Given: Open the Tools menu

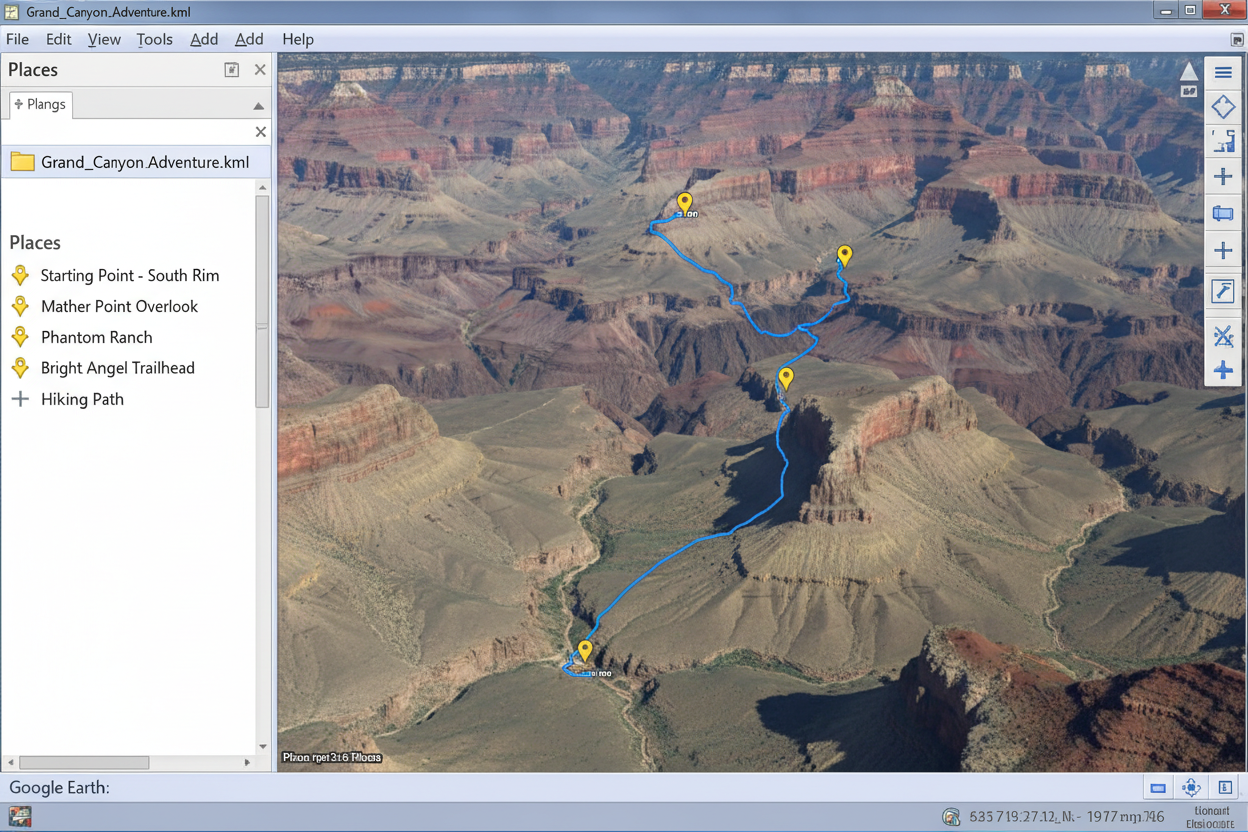Looking at the screenshot, I should [154, 39].
